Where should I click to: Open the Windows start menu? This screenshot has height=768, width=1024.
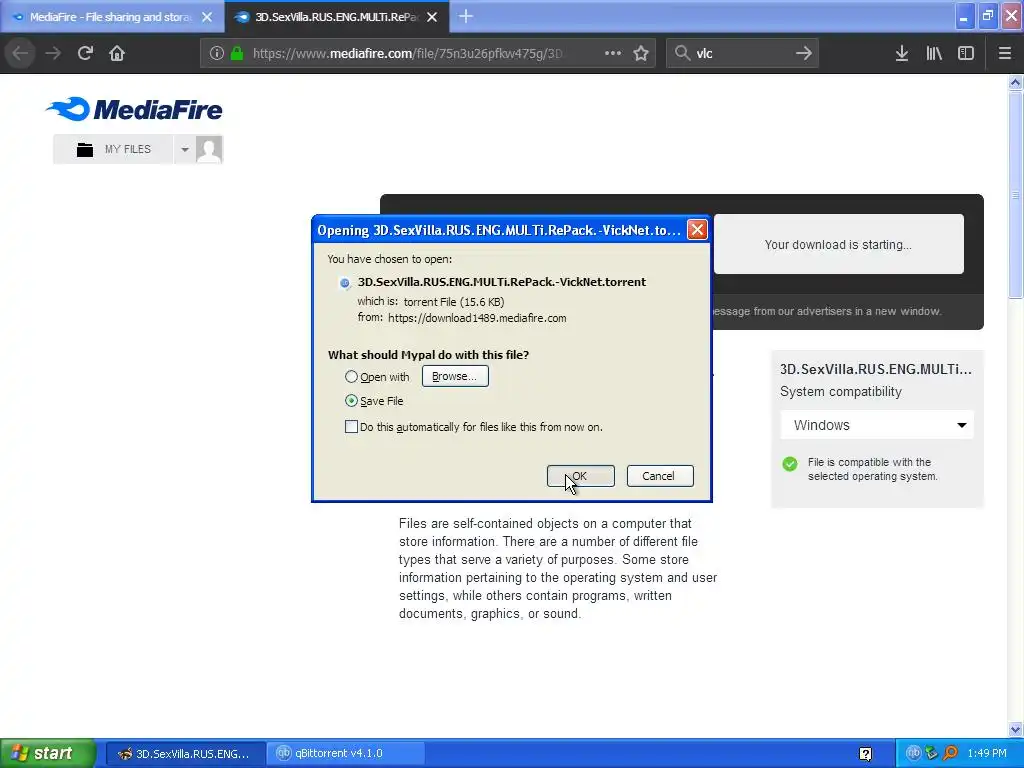(x=48, y=753)
